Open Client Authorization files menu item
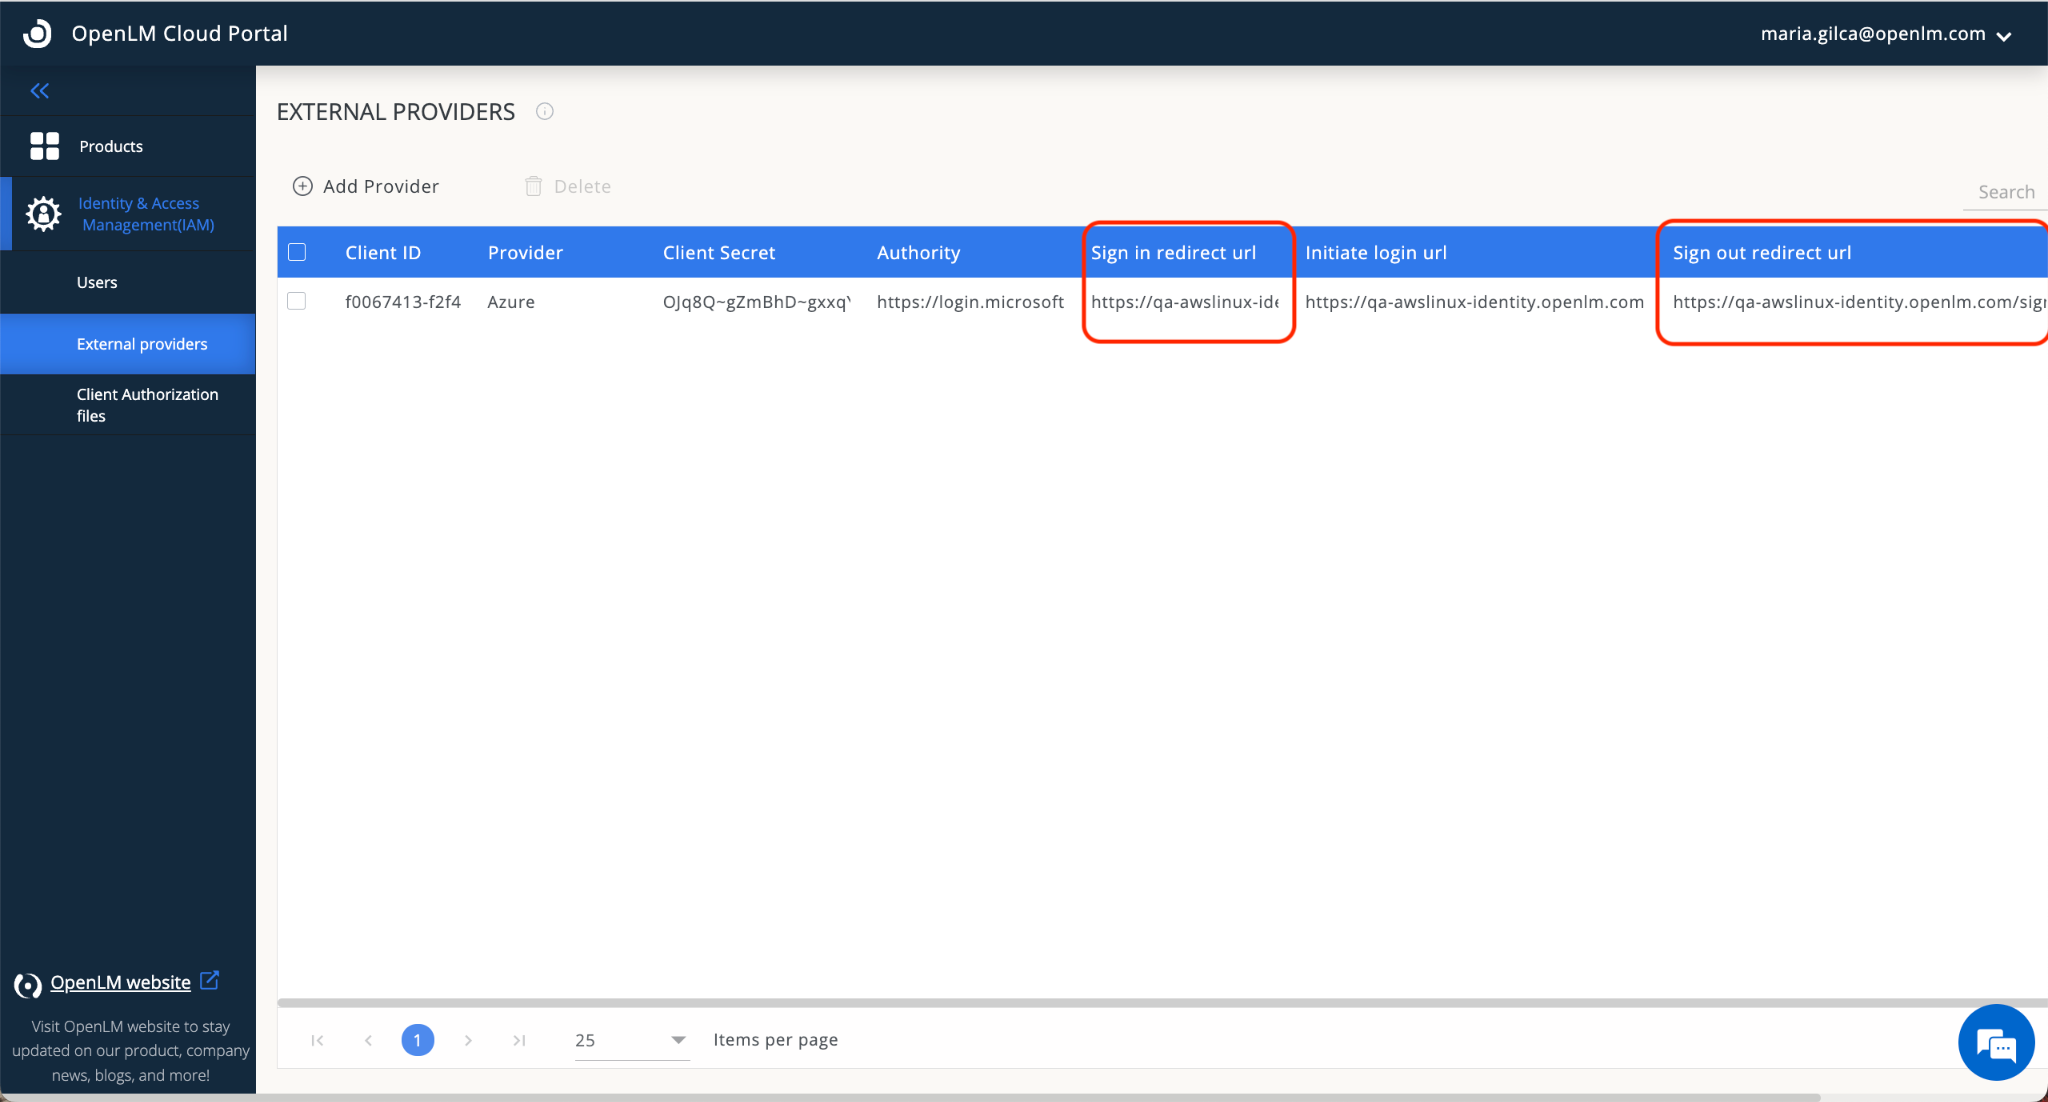The width and height of the screenshot is (2048, 1102). 147,405
